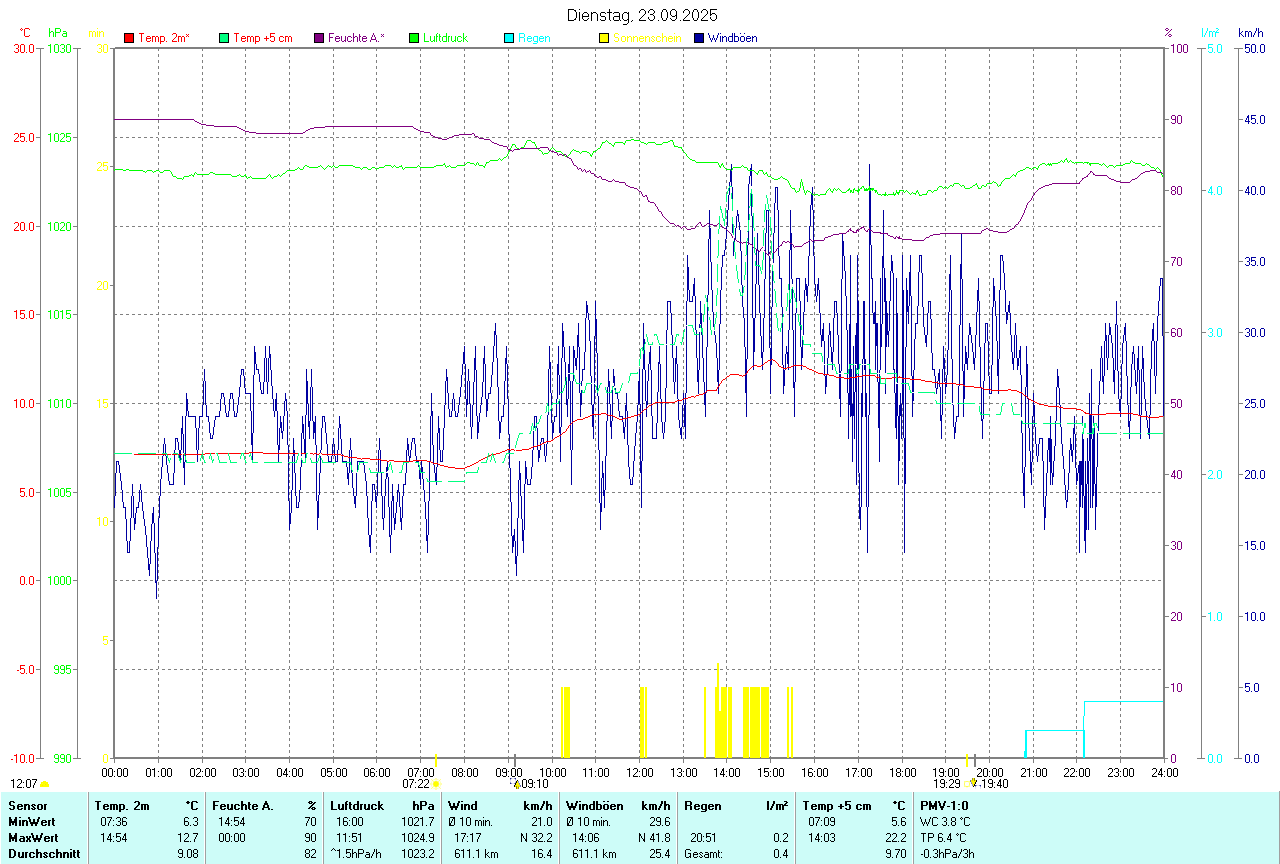Screen dimensions: 1280x864
Task: Click the purple Feuchte A. legend square
Action: tap(319, 38)
